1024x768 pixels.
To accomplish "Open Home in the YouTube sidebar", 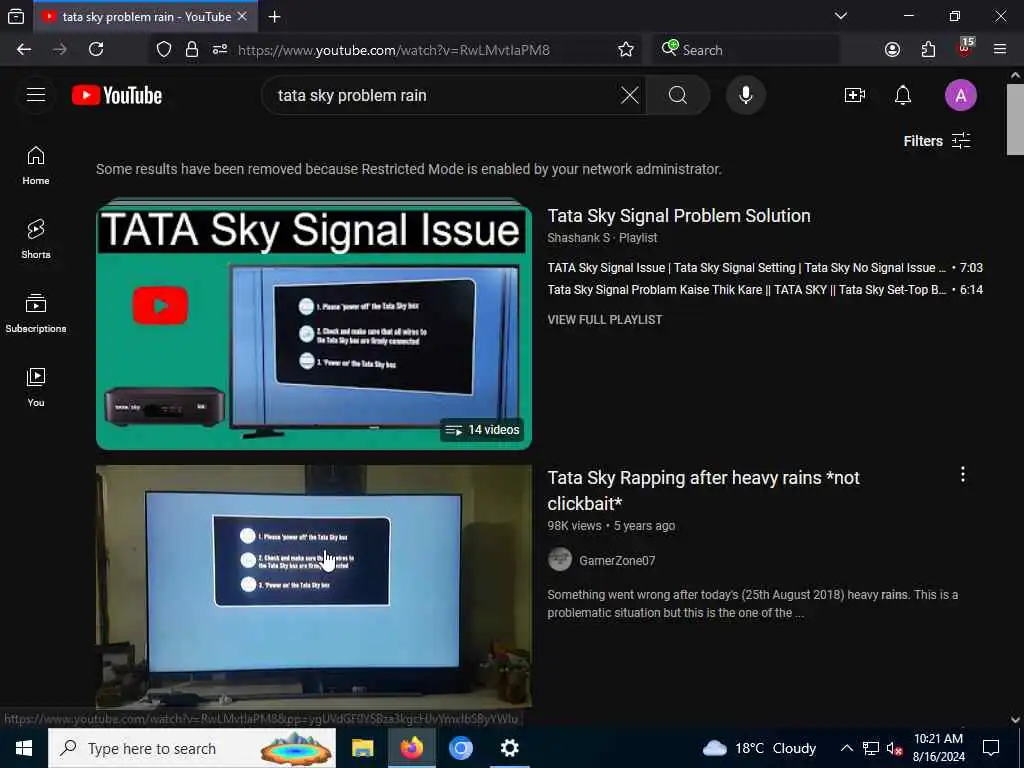I will pos(36,165).
